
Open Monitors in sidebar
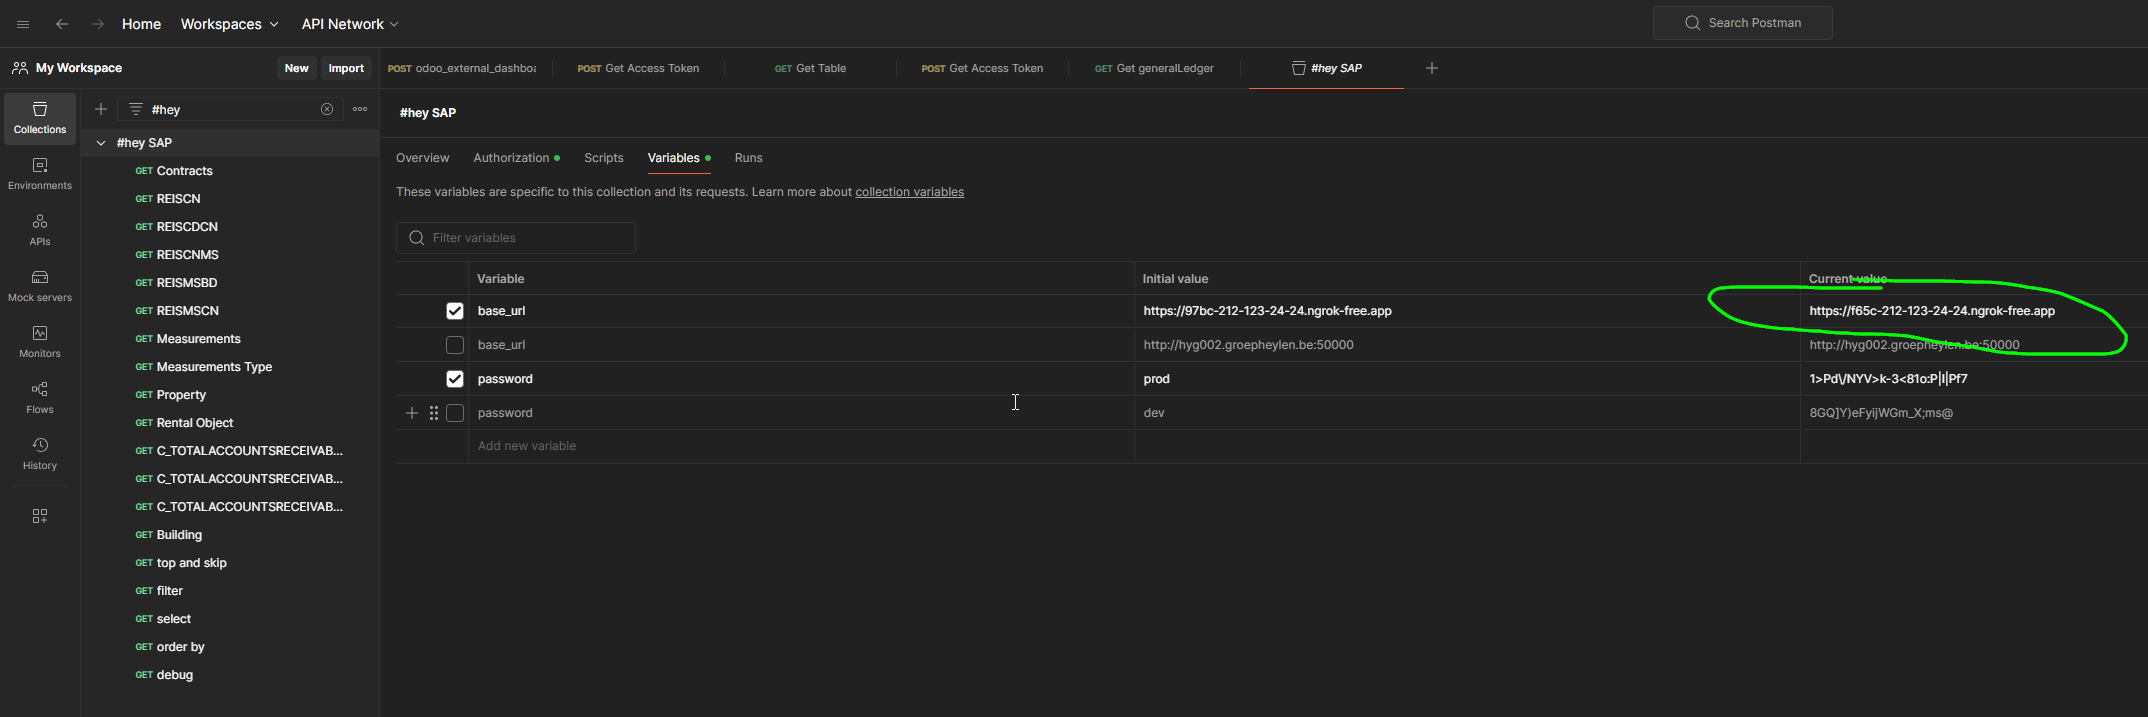click(40, 342)
